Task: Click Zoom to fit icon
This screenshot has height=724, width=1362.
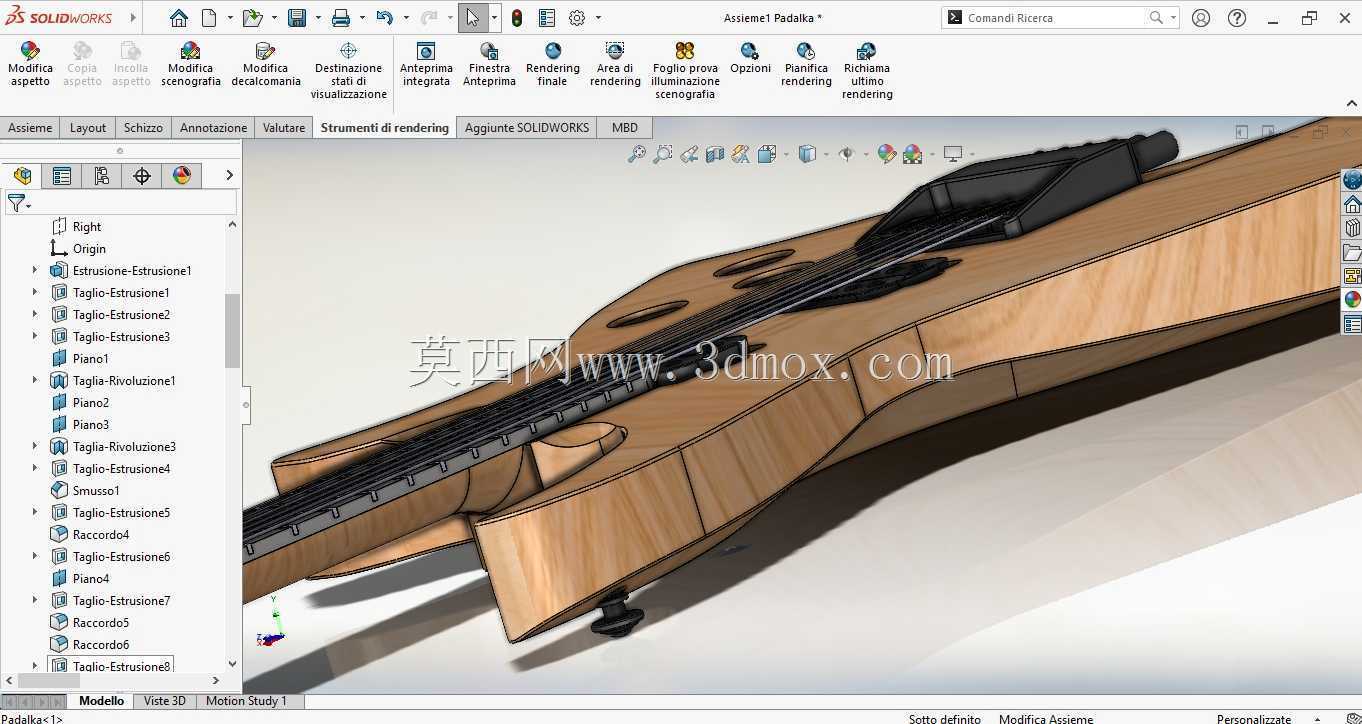Action: tap(637, 154)
